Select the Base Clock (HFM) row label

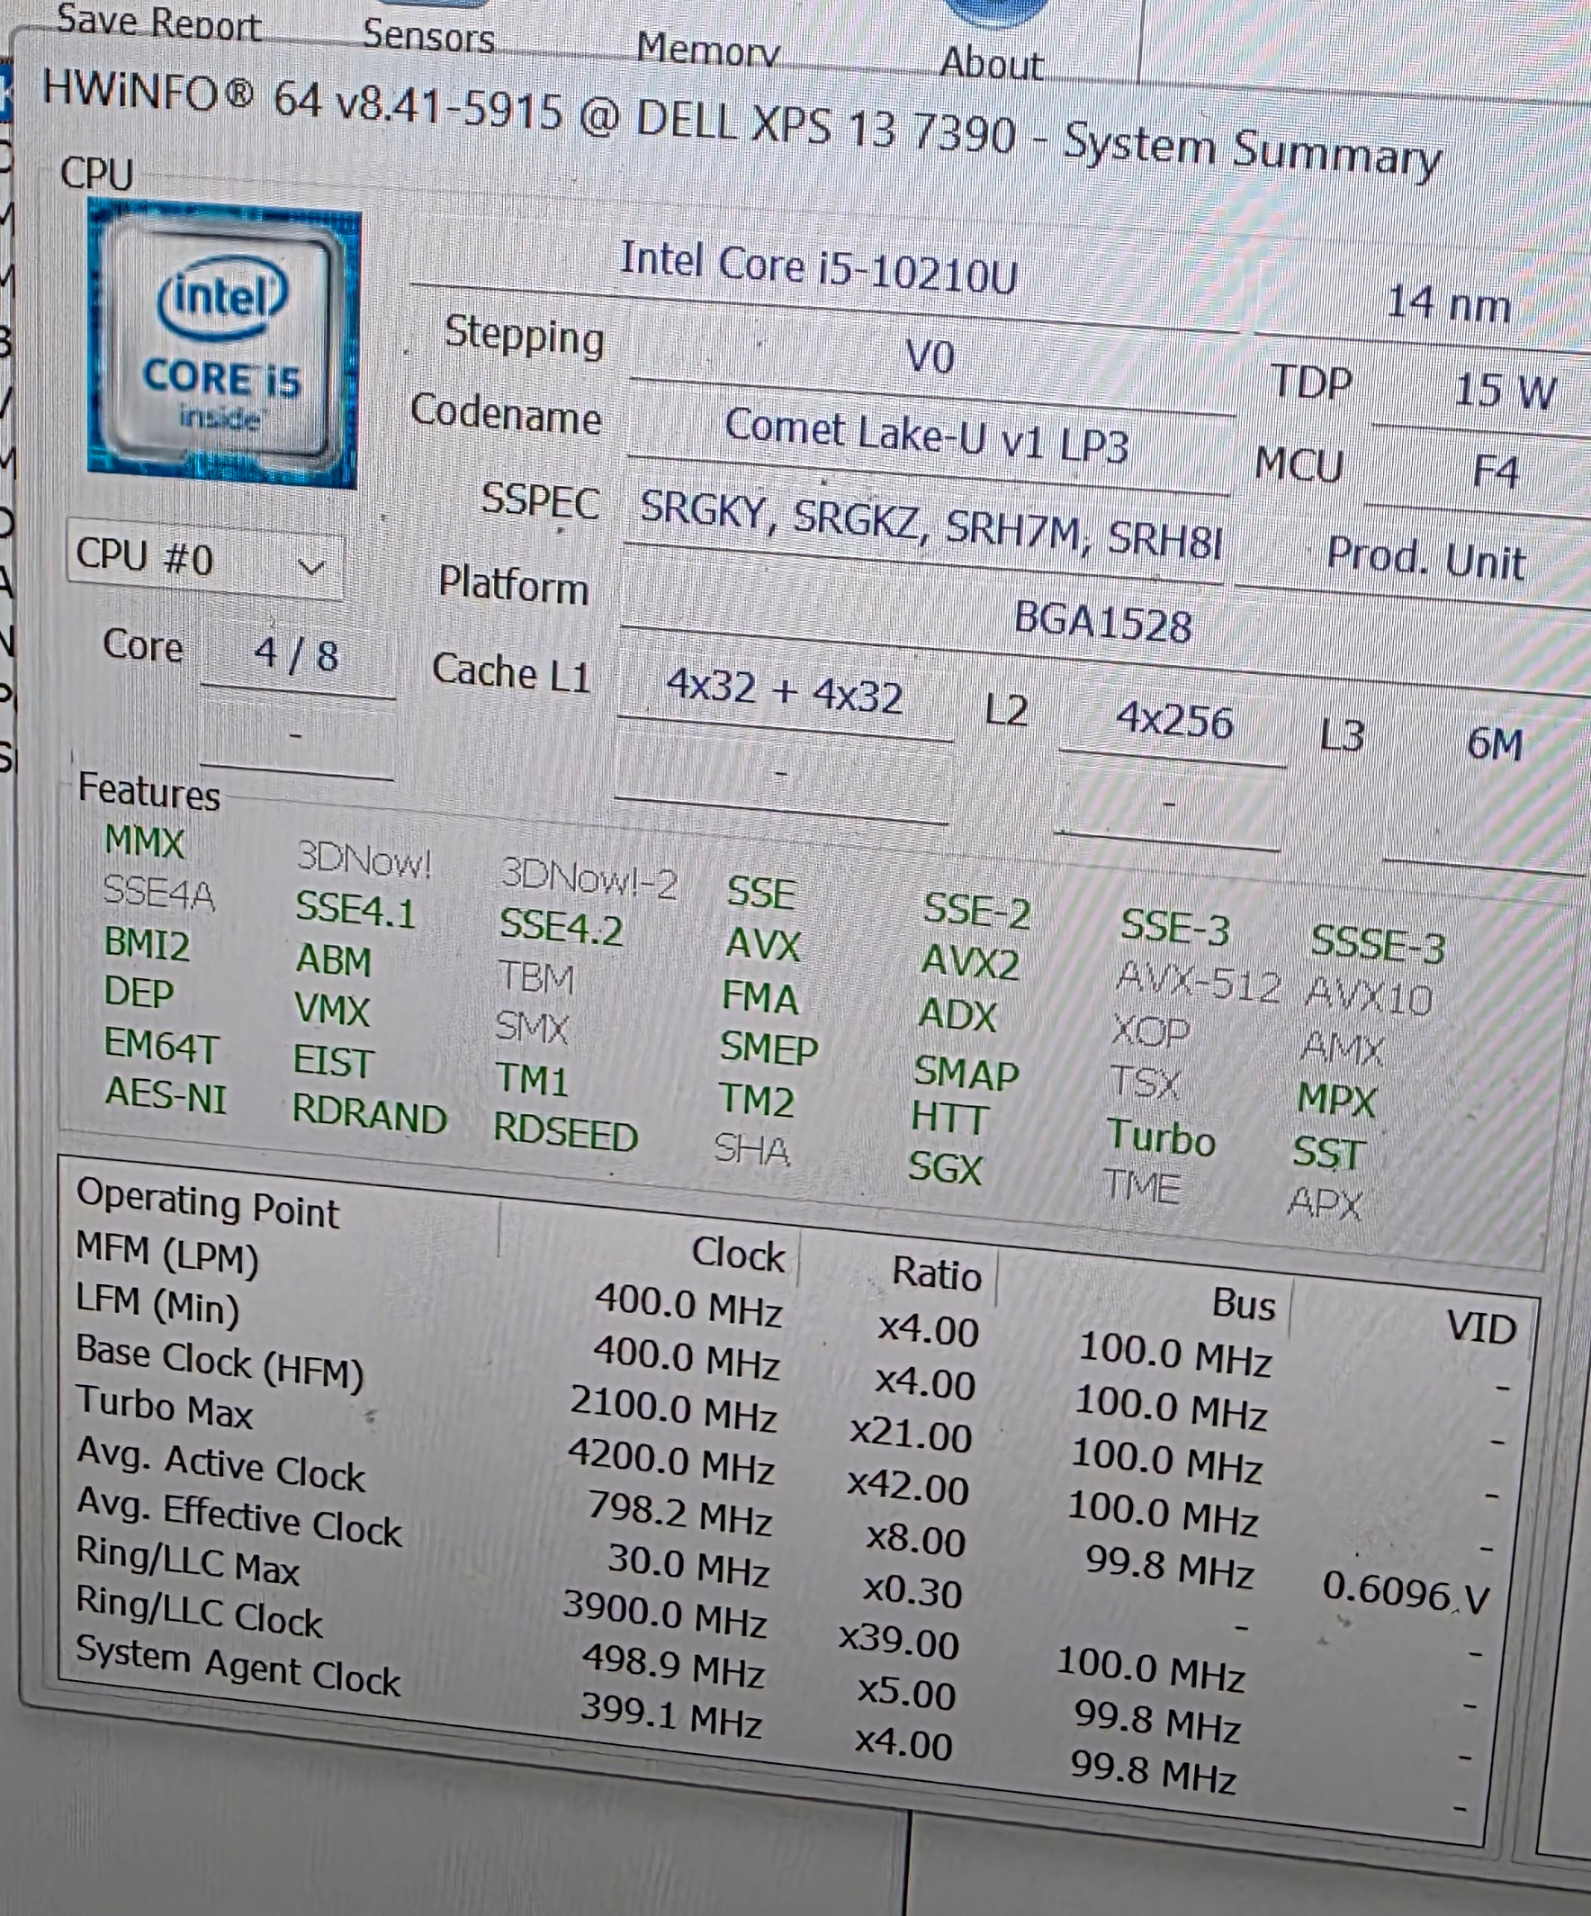pos(220,1363)
